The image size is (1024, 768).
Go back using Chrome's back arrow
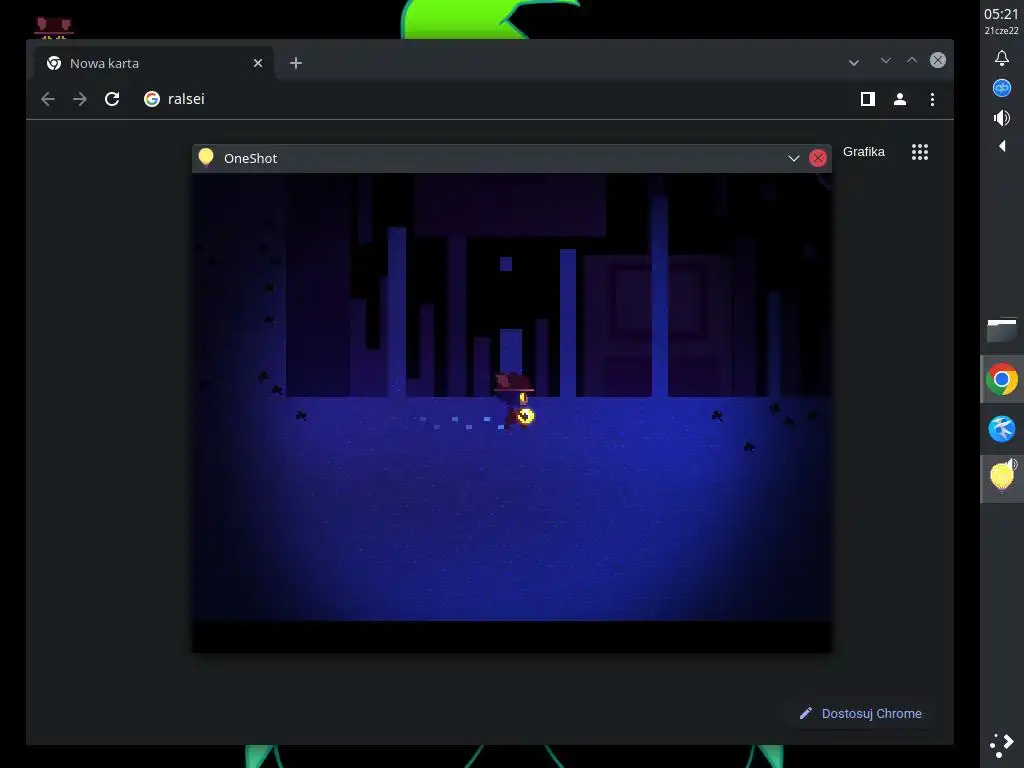(x=48, y=99)
